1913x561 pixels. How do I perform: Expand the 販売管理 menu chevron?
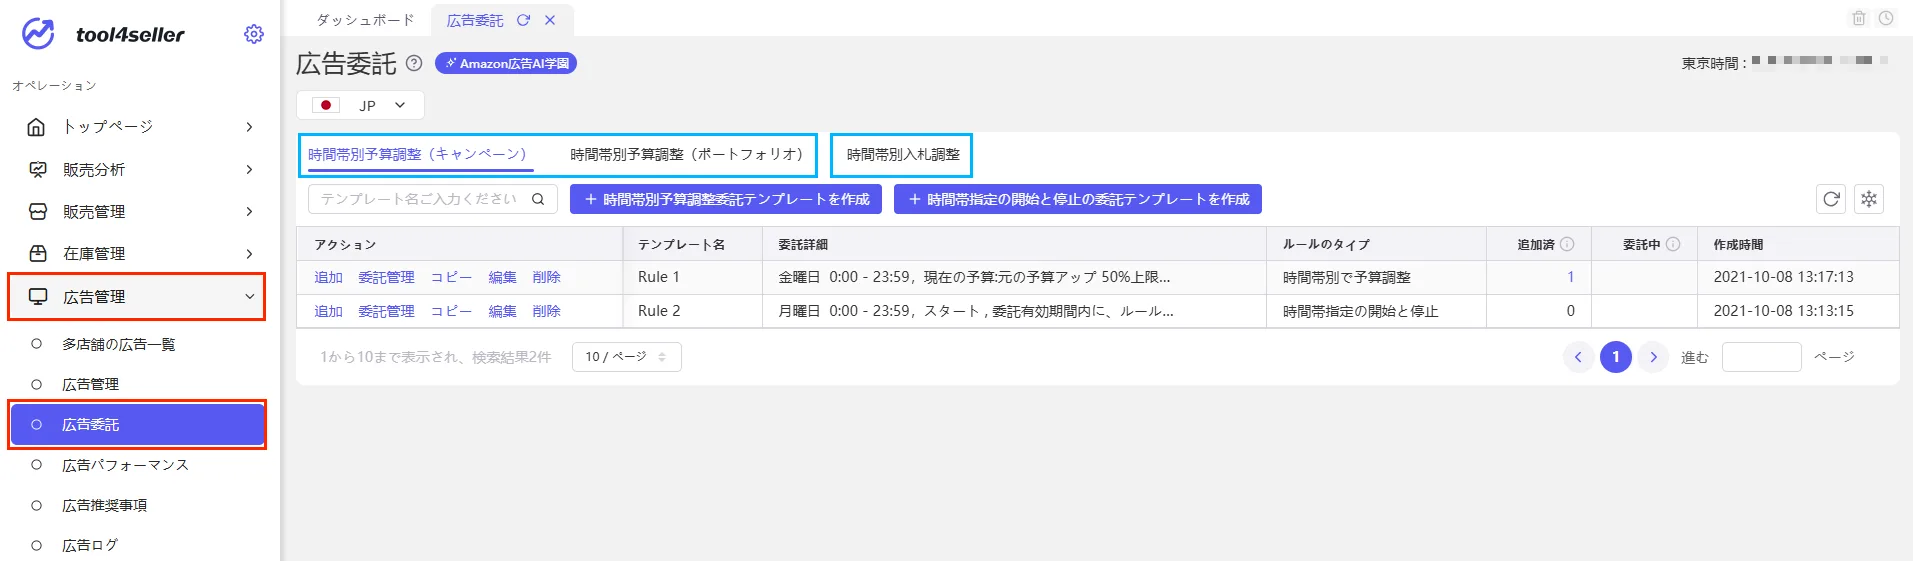click(249, 212)
